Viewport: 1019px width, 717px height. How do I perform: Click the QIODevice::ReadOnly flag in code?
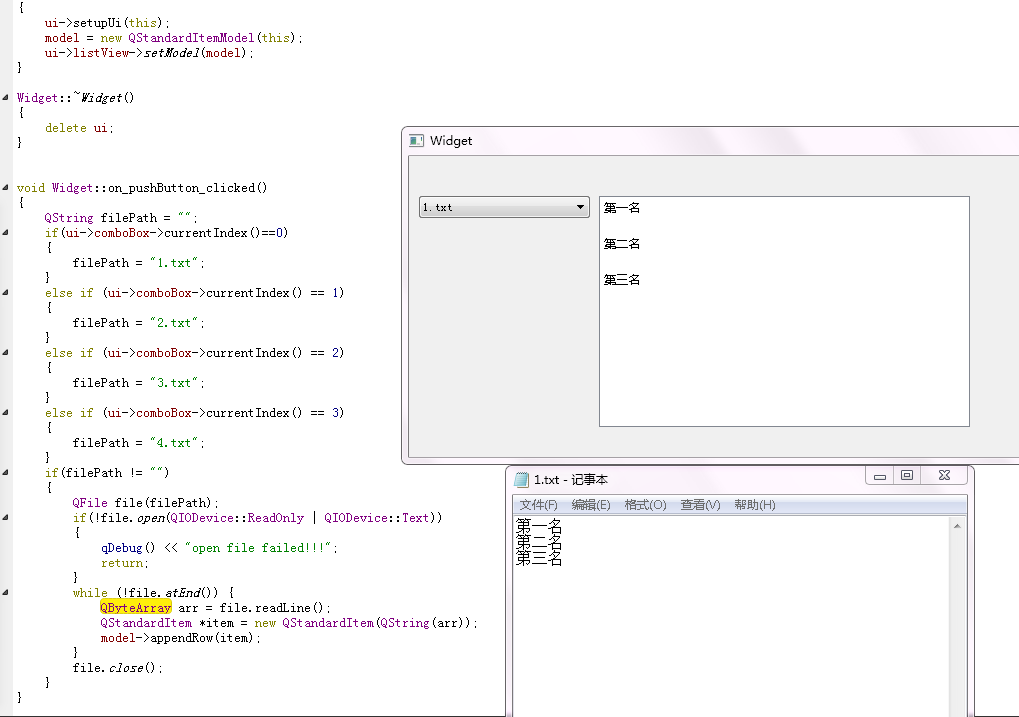237,517
